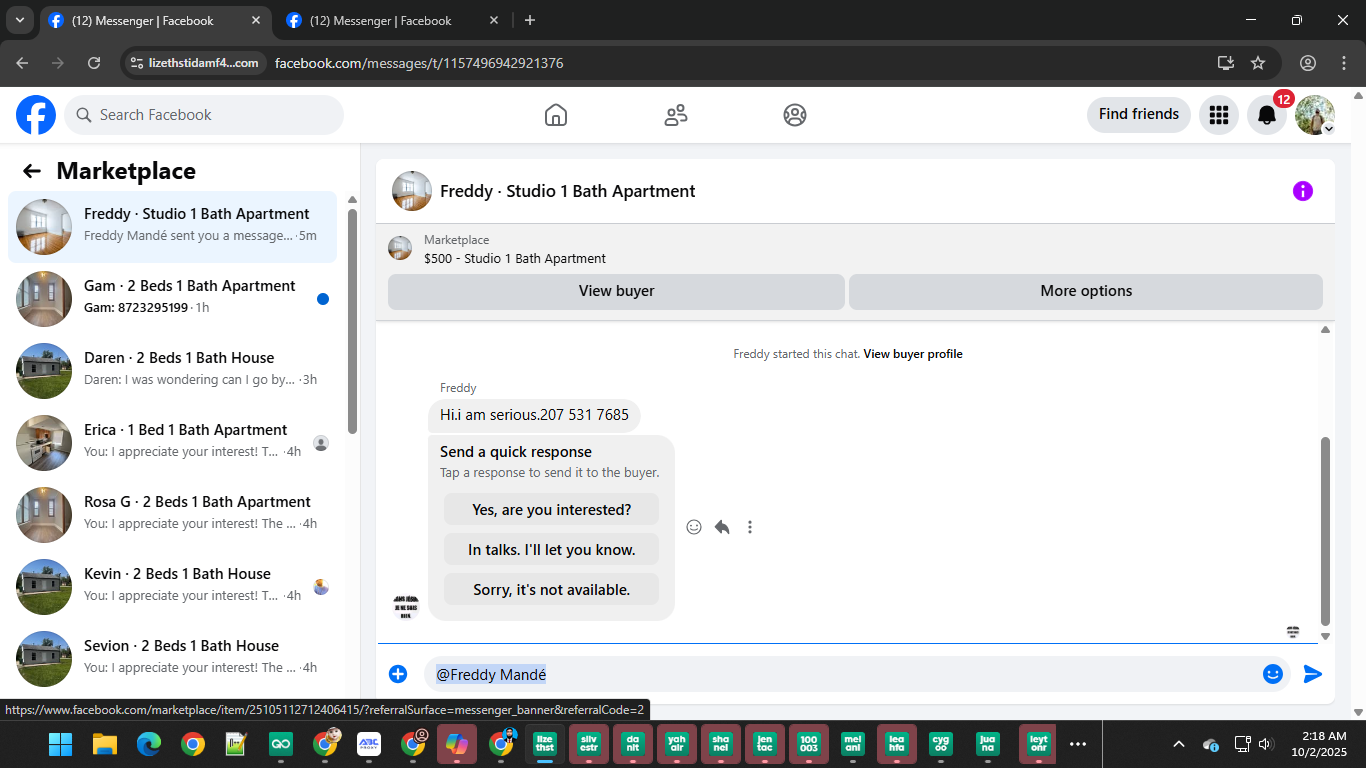Click the More options button
1366x768 pixels.
(1086, 291)
